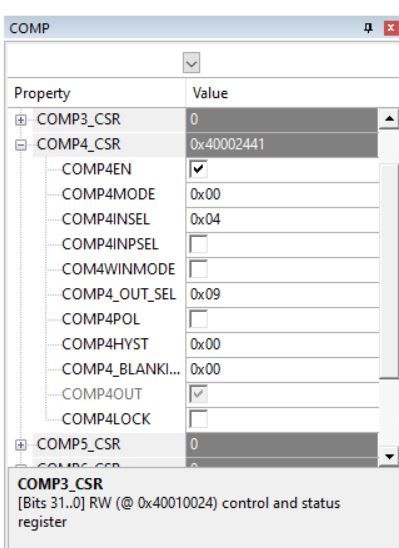The image size is (399, 548).
Task: Select the COMP4MODE value field
Action: click(282, 194)
